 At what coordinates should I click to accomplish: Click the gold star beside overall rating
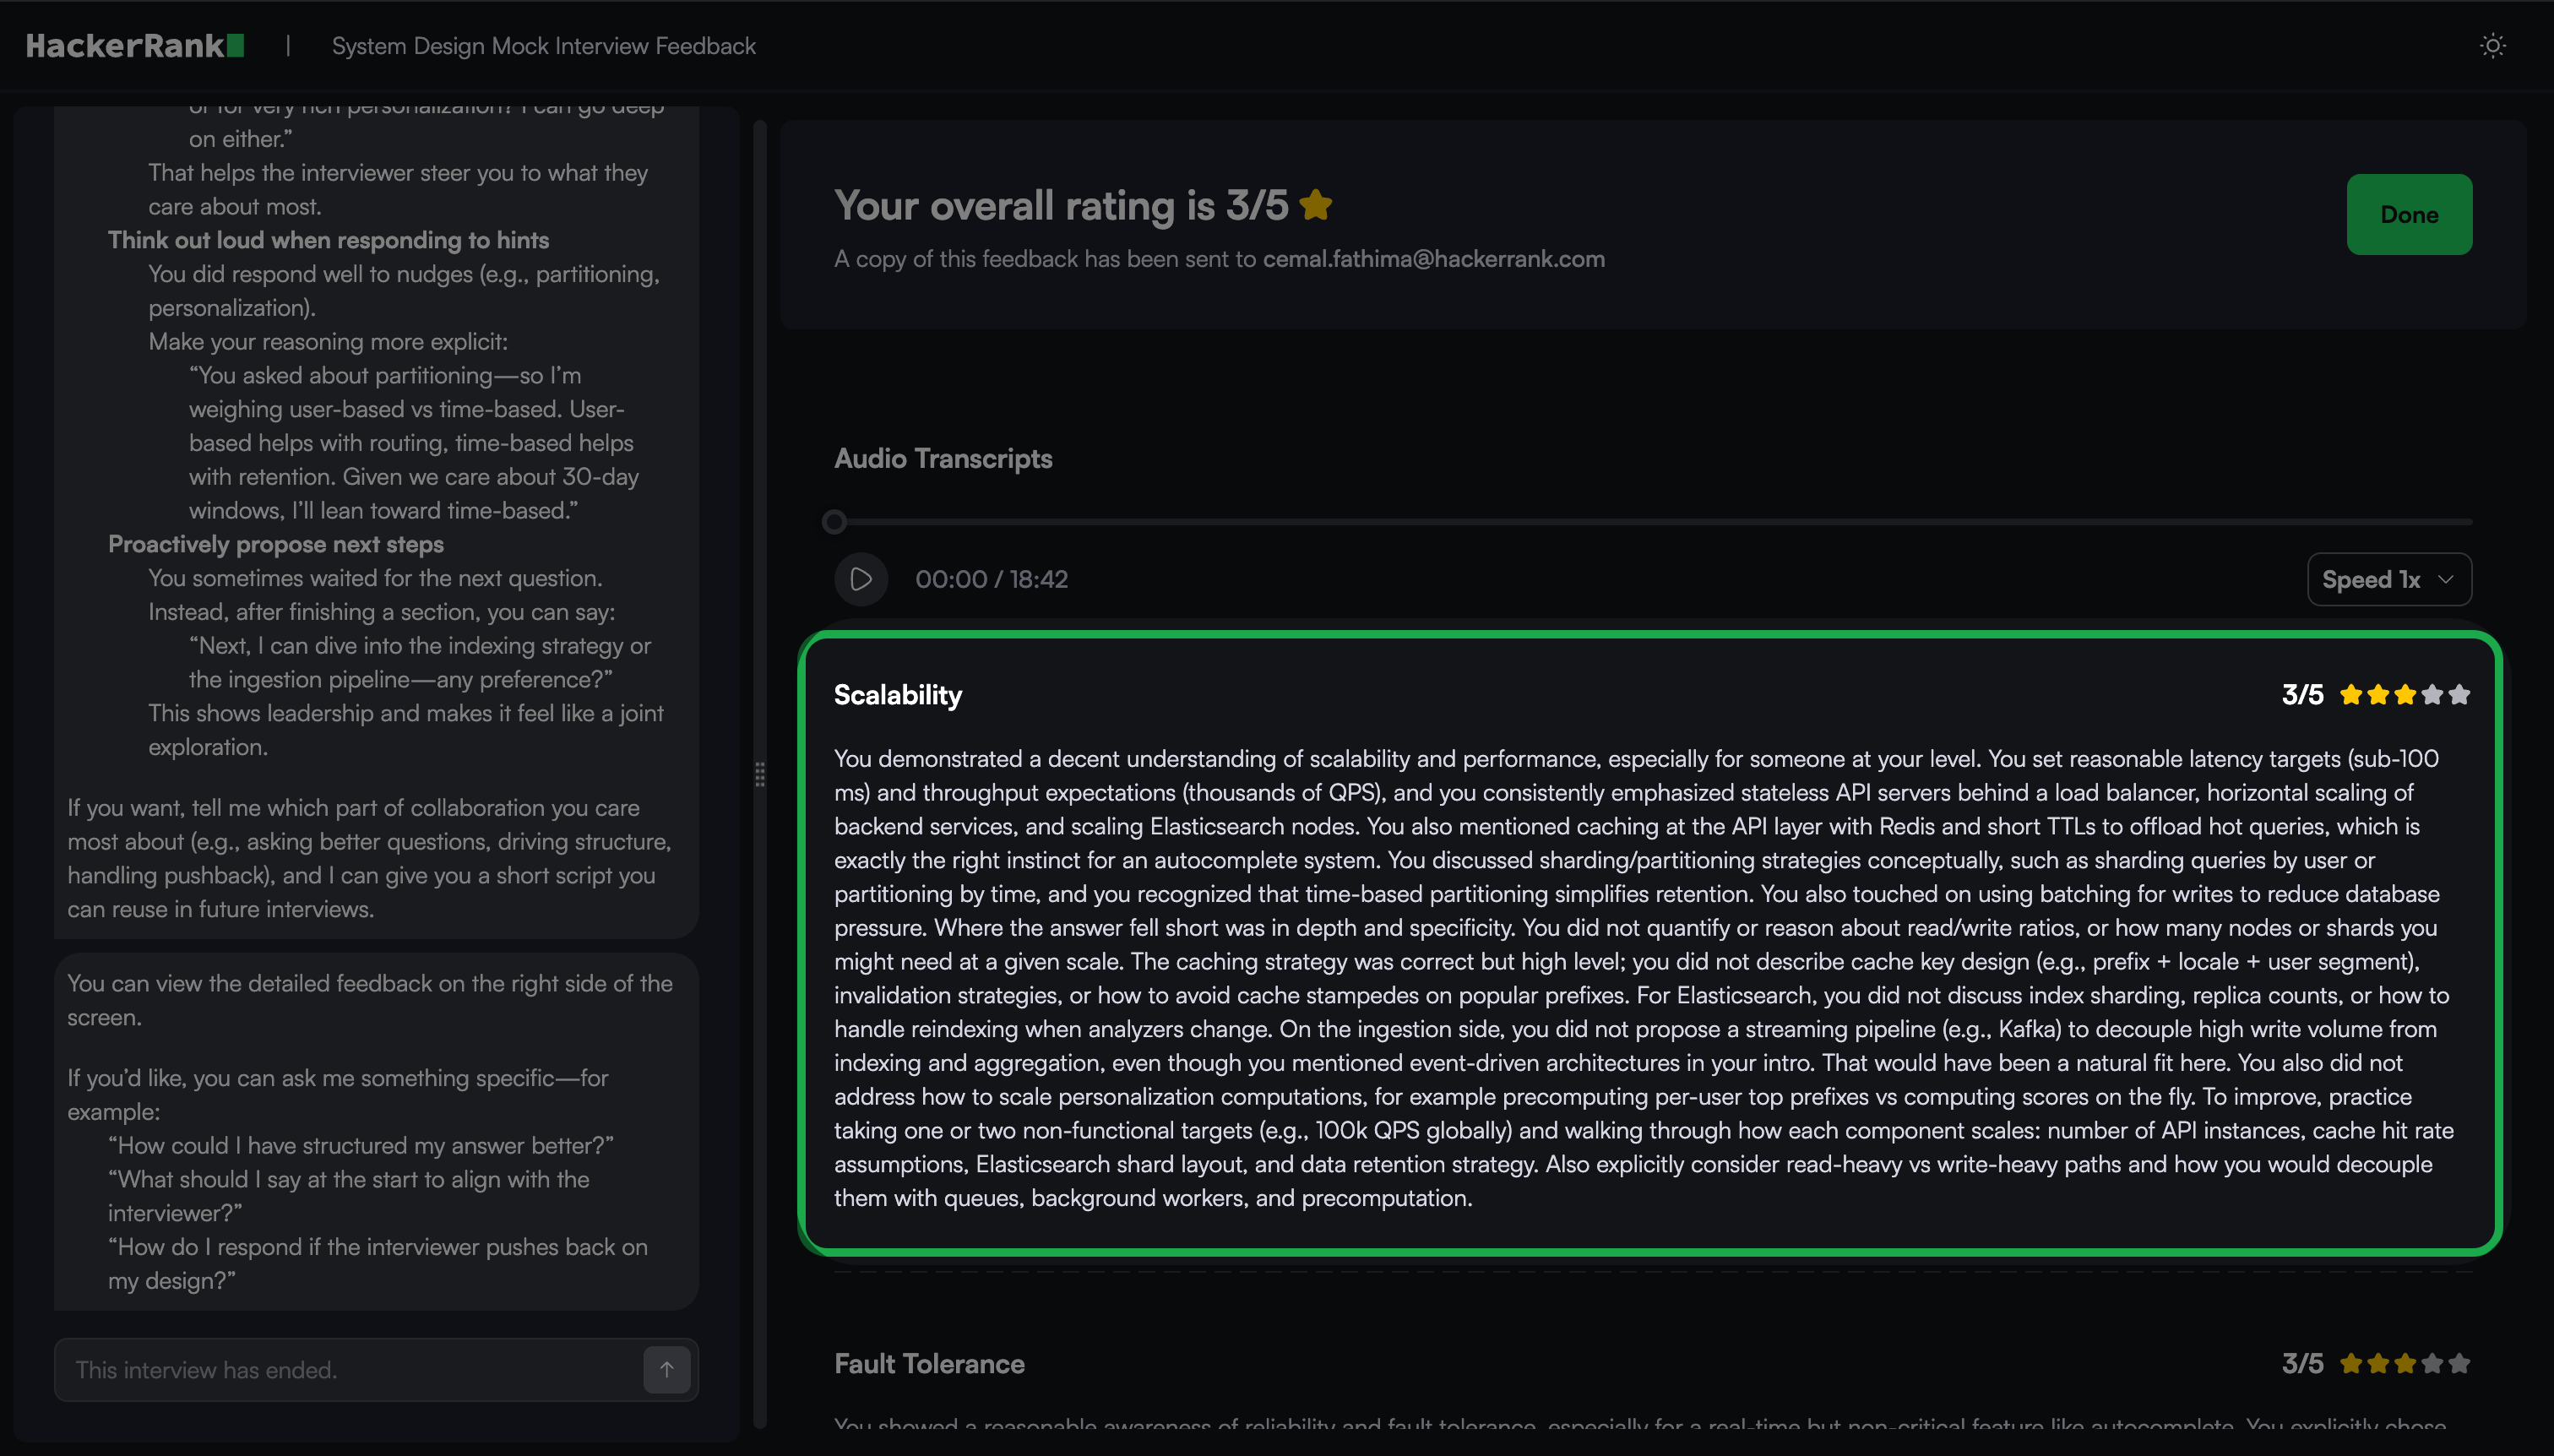1315,205
